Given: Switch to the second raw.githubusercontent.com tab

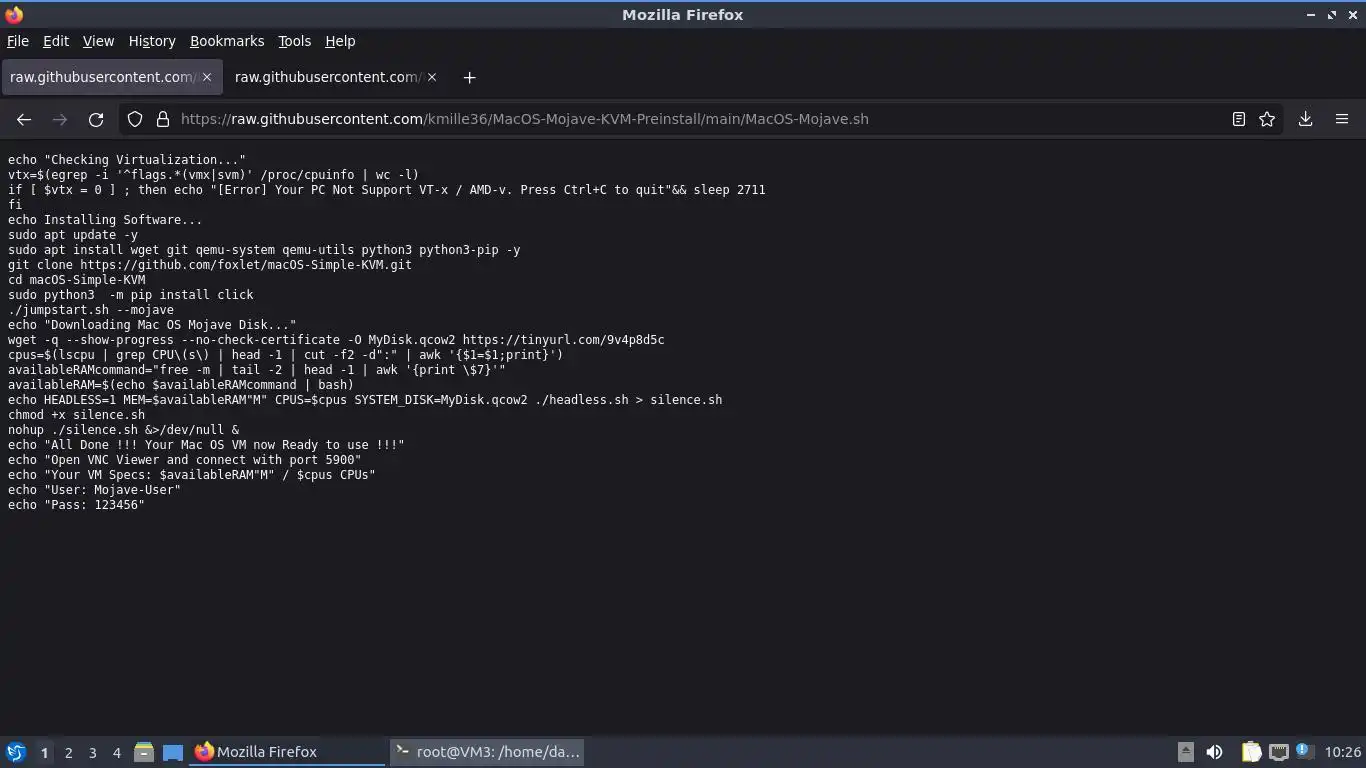Looking at the screenshot, I should [335, 77].
